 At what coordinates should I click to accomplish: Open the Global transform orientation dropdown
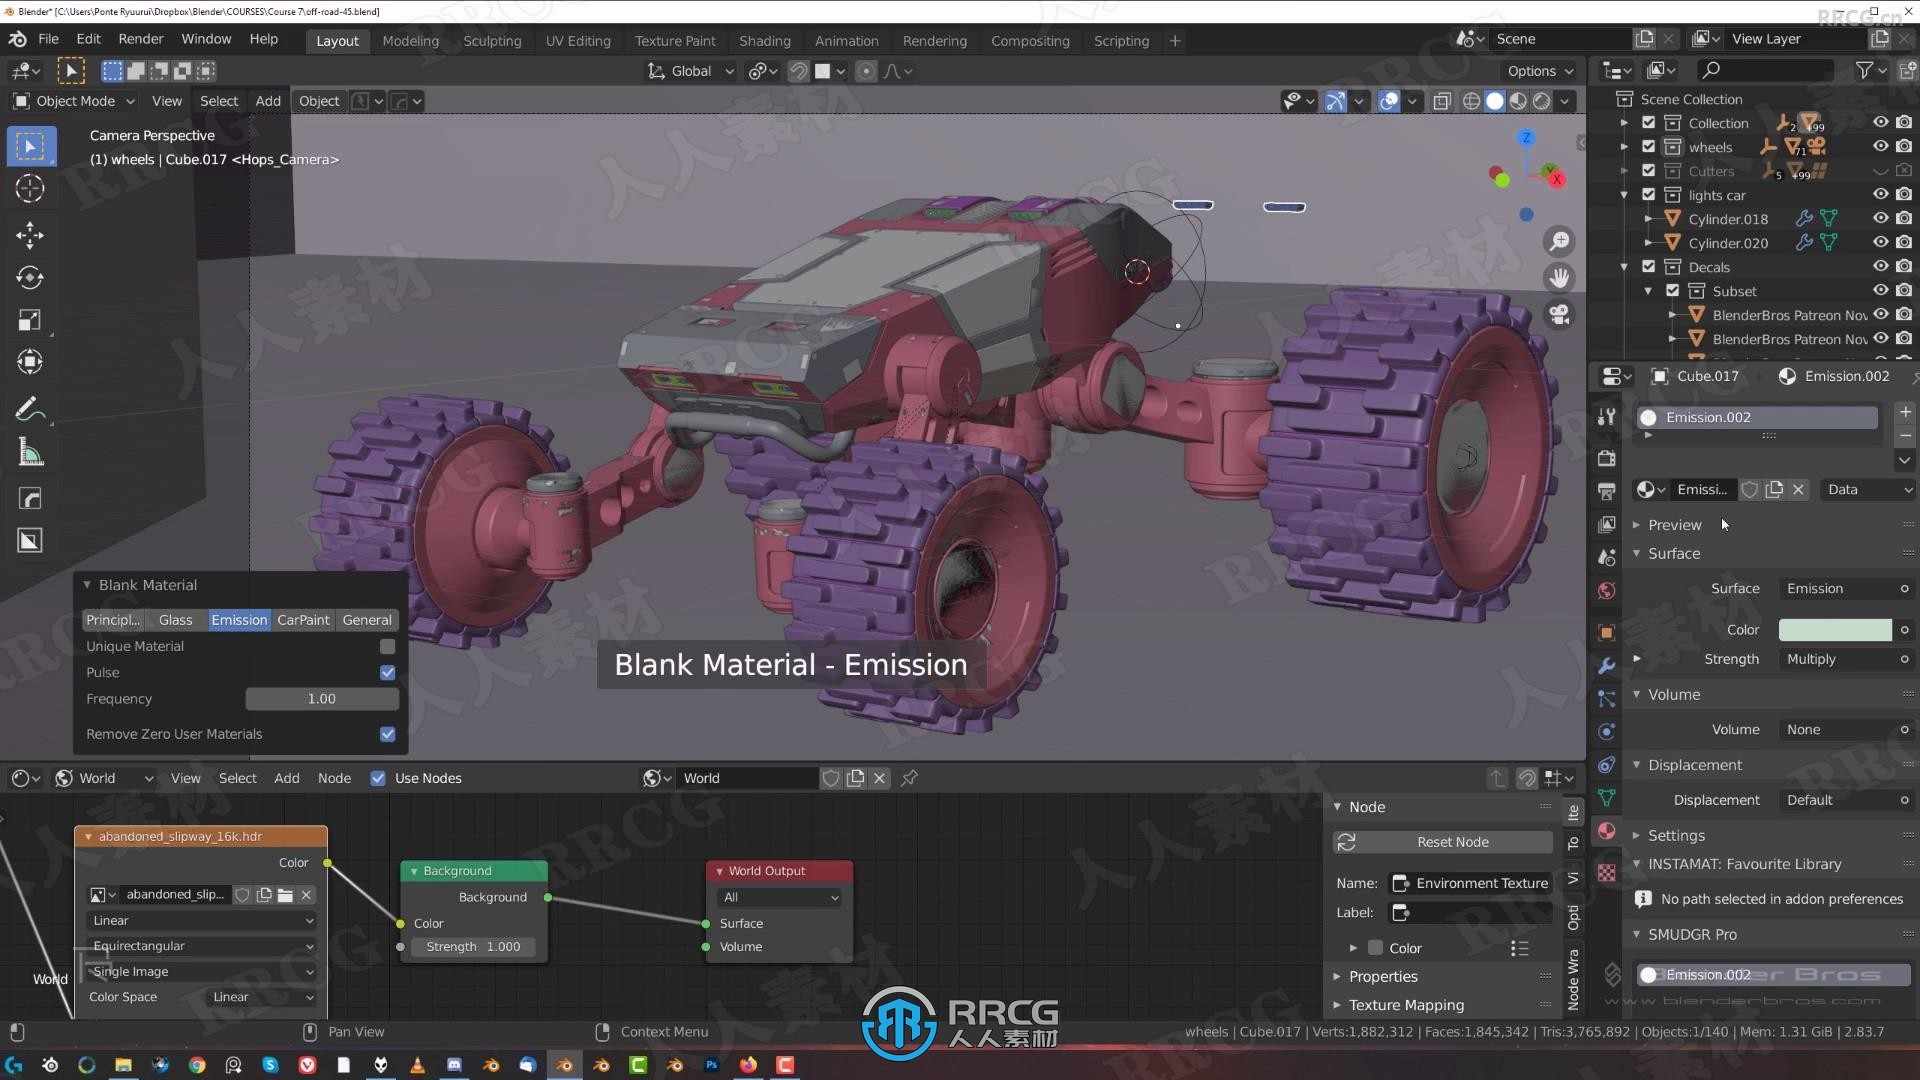(691, 71)
